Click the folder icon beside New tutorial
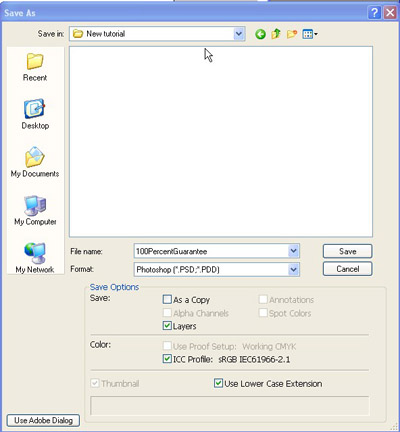400x432 pixels. coord(78,34)
